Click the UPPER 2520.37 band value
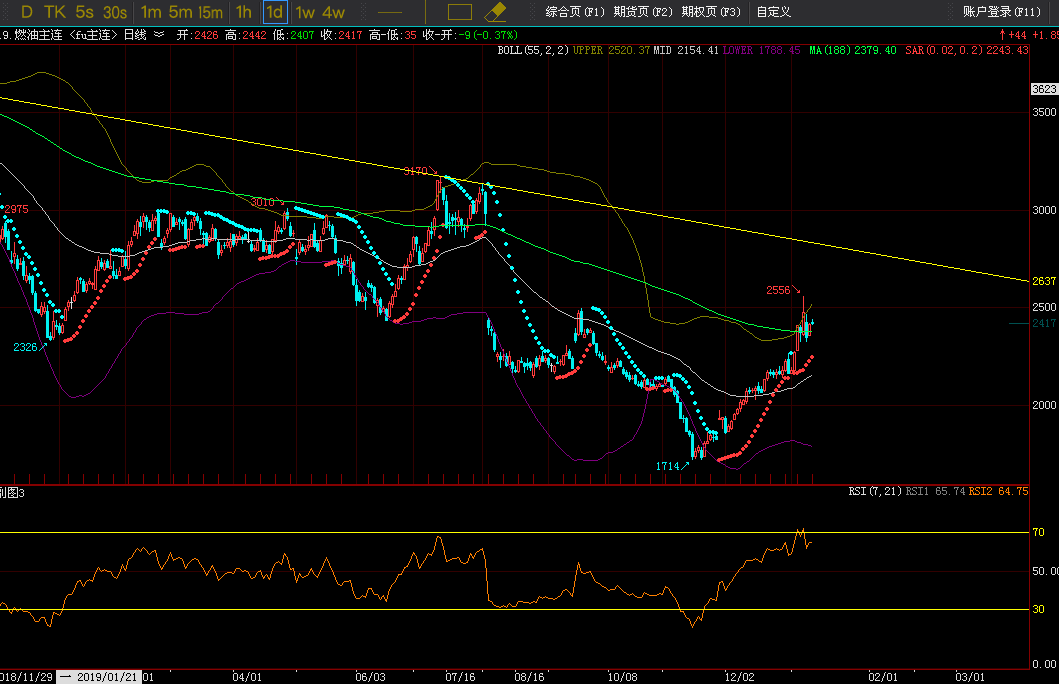 (611, 50)
